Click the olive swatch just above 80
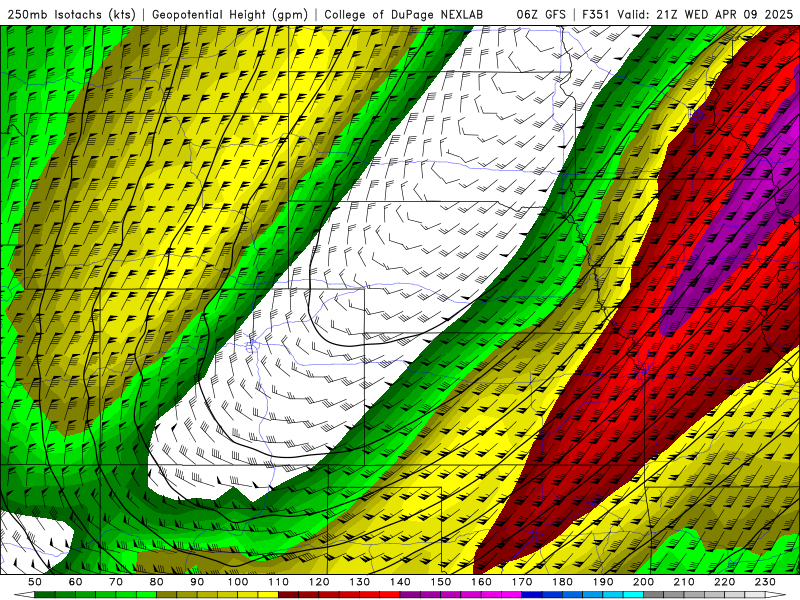Screen dimensions: 800x600 [x=166, y=595]
